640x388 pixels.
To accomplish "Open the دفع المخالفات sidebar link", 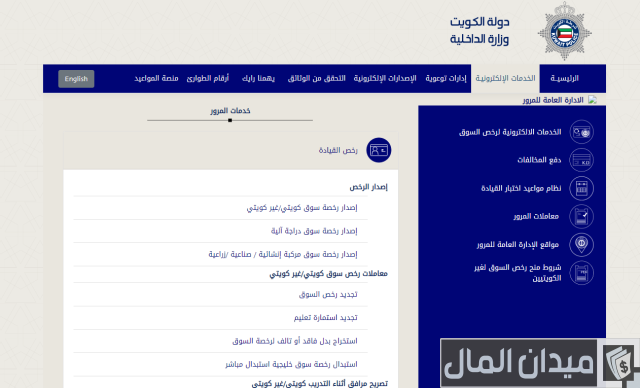I will (x=539, y=160).
